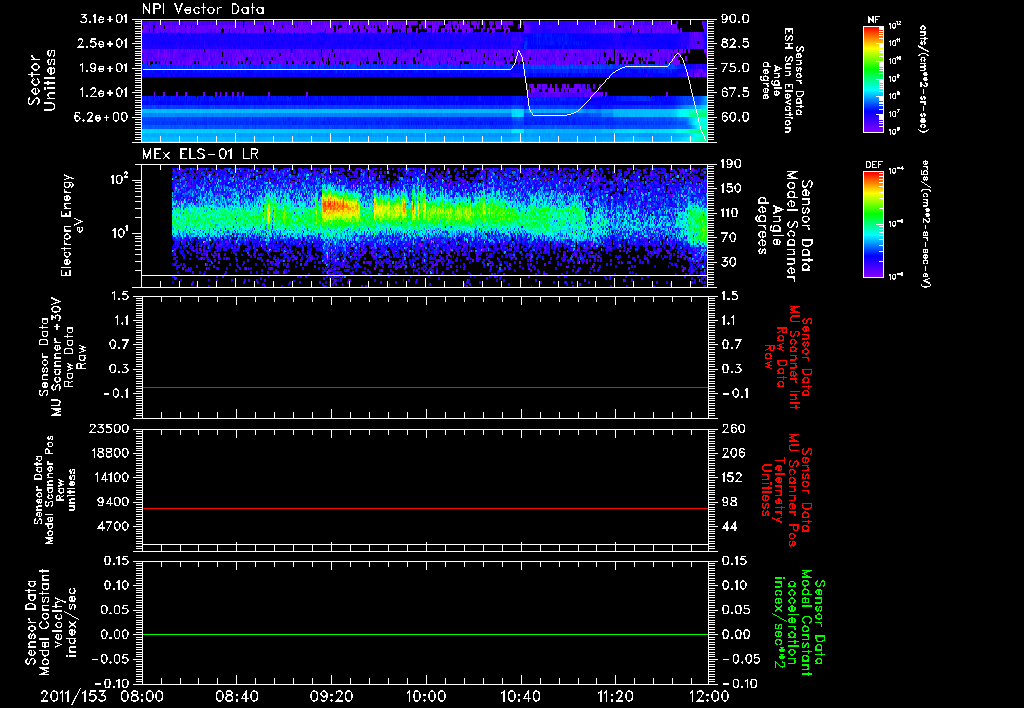The height and width of the screenshot is (708, 1024).
Task: Click the "10:40" time axis label
Action: 520,696
